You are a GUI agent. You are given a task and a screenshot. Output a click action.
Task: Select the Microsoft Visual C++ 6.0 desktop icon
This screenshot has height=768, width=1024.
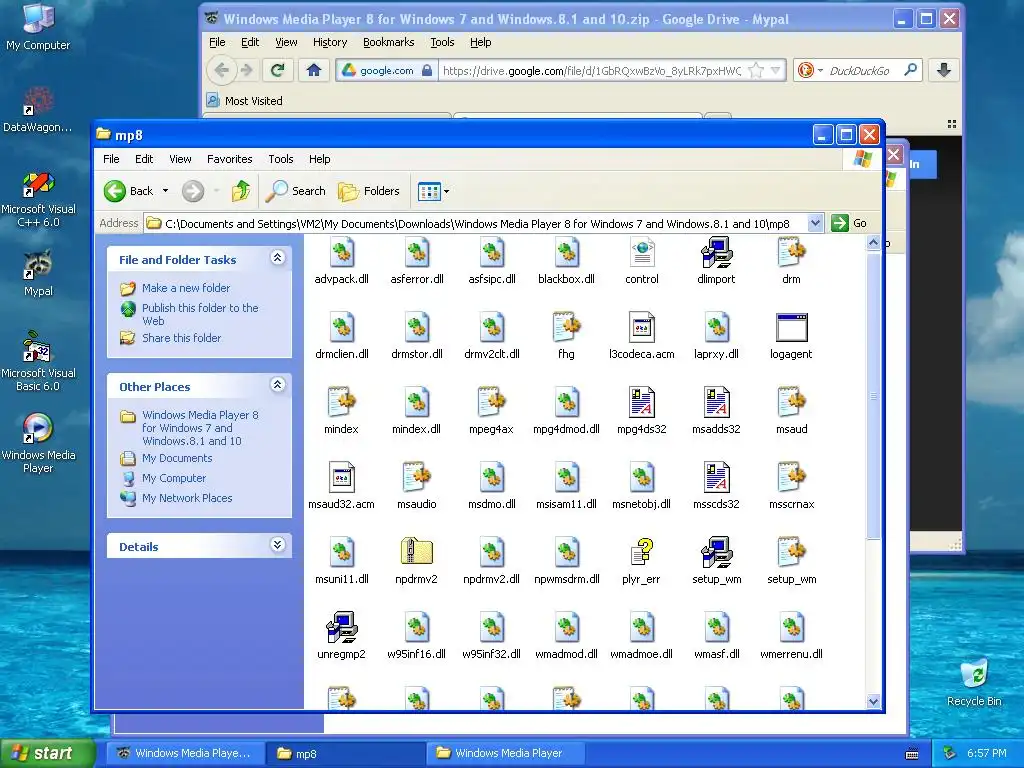(38, 200)
